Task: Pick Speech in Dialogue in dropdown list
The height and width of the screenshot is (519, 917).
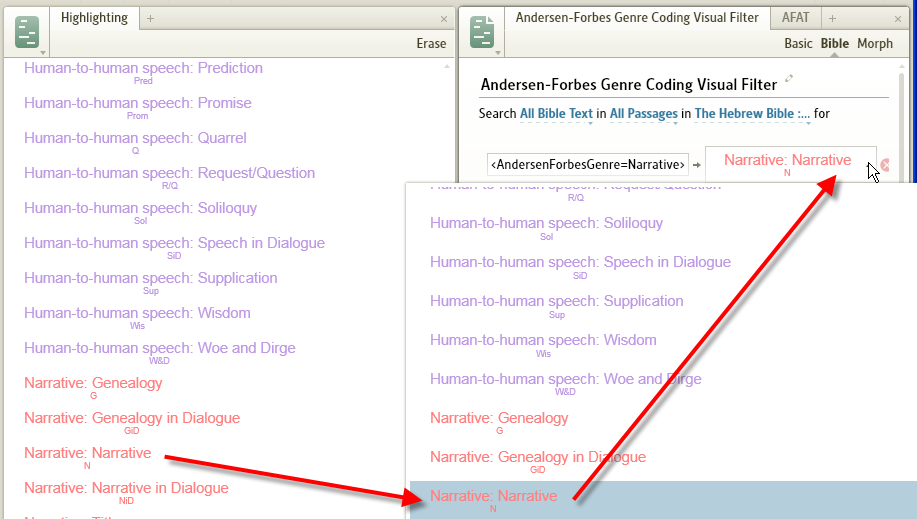Action: (x=580, y=267)
